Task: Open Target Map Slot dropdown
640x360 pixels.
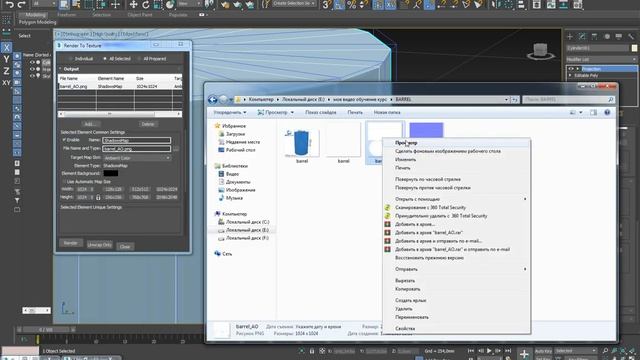Action: [136, 158]
